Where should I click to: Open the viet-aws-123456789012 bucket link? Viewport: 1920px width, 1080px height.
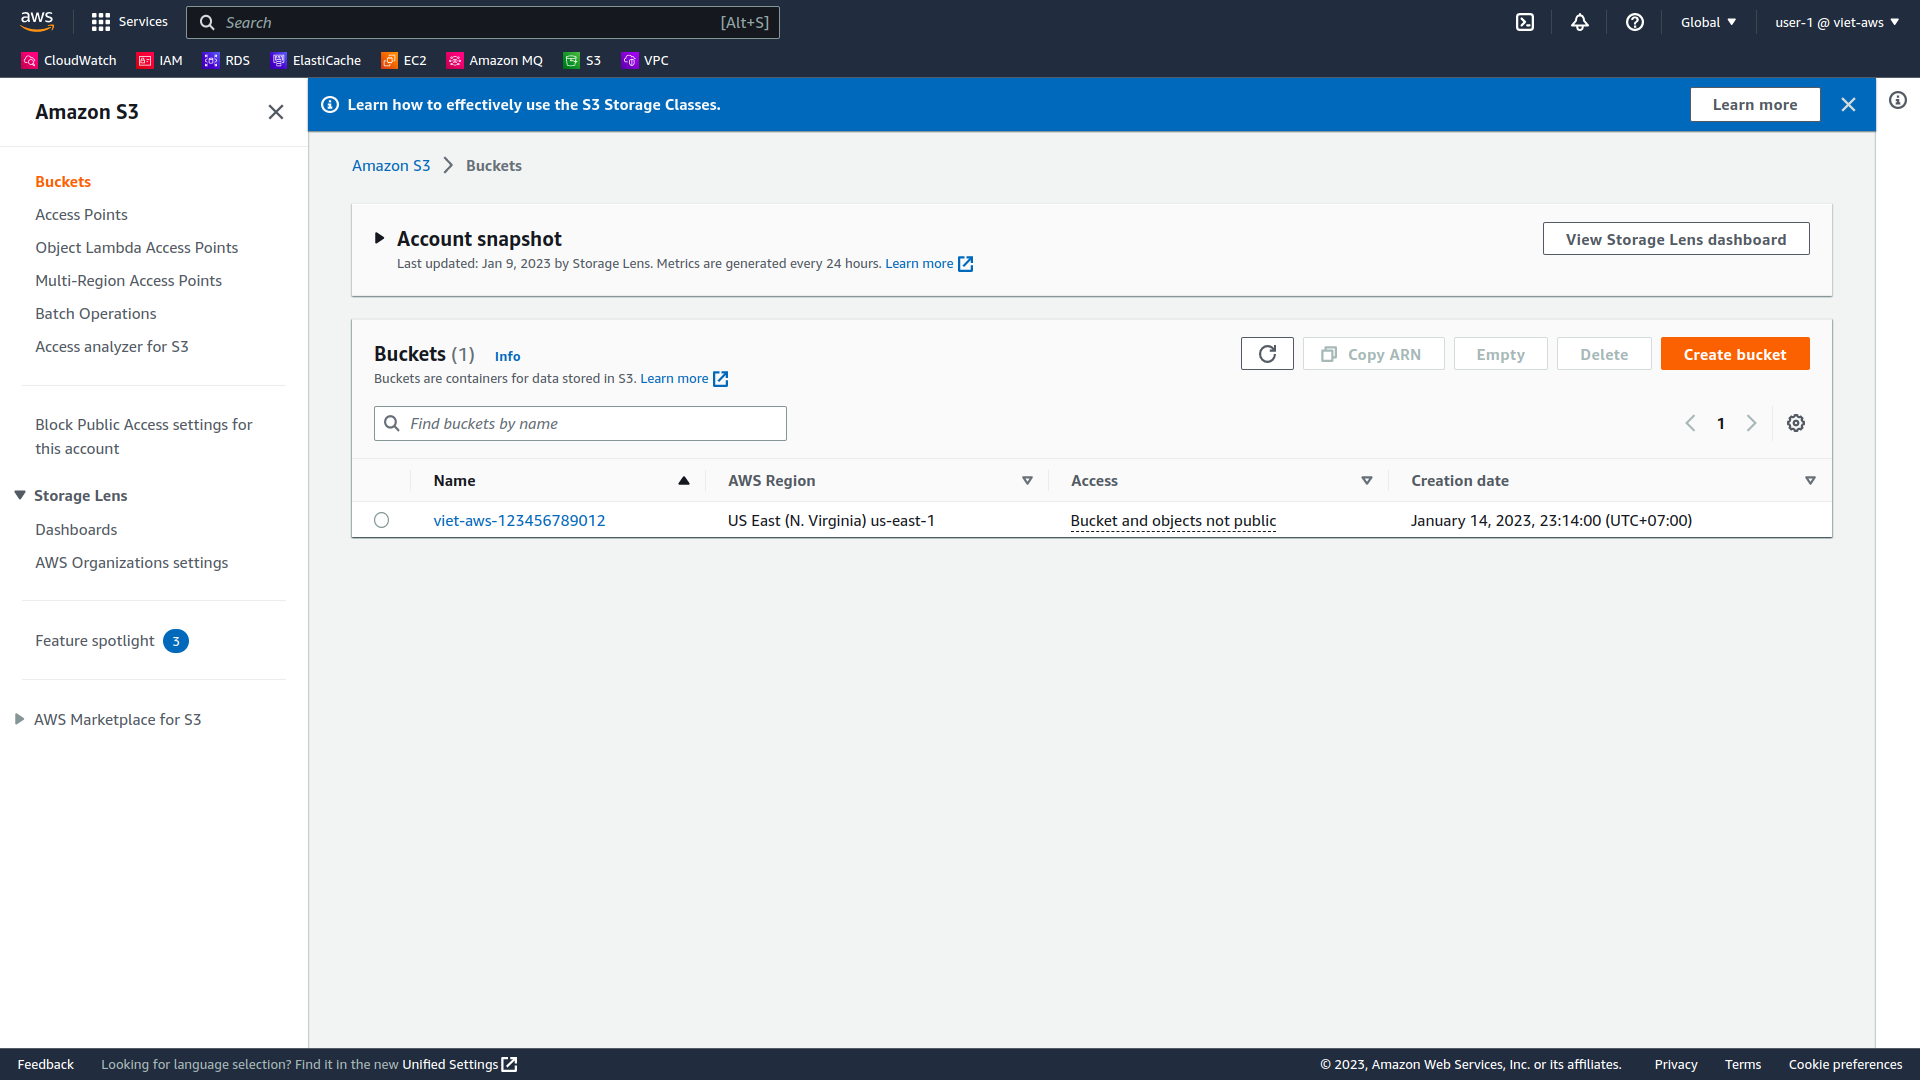point(519,520)
